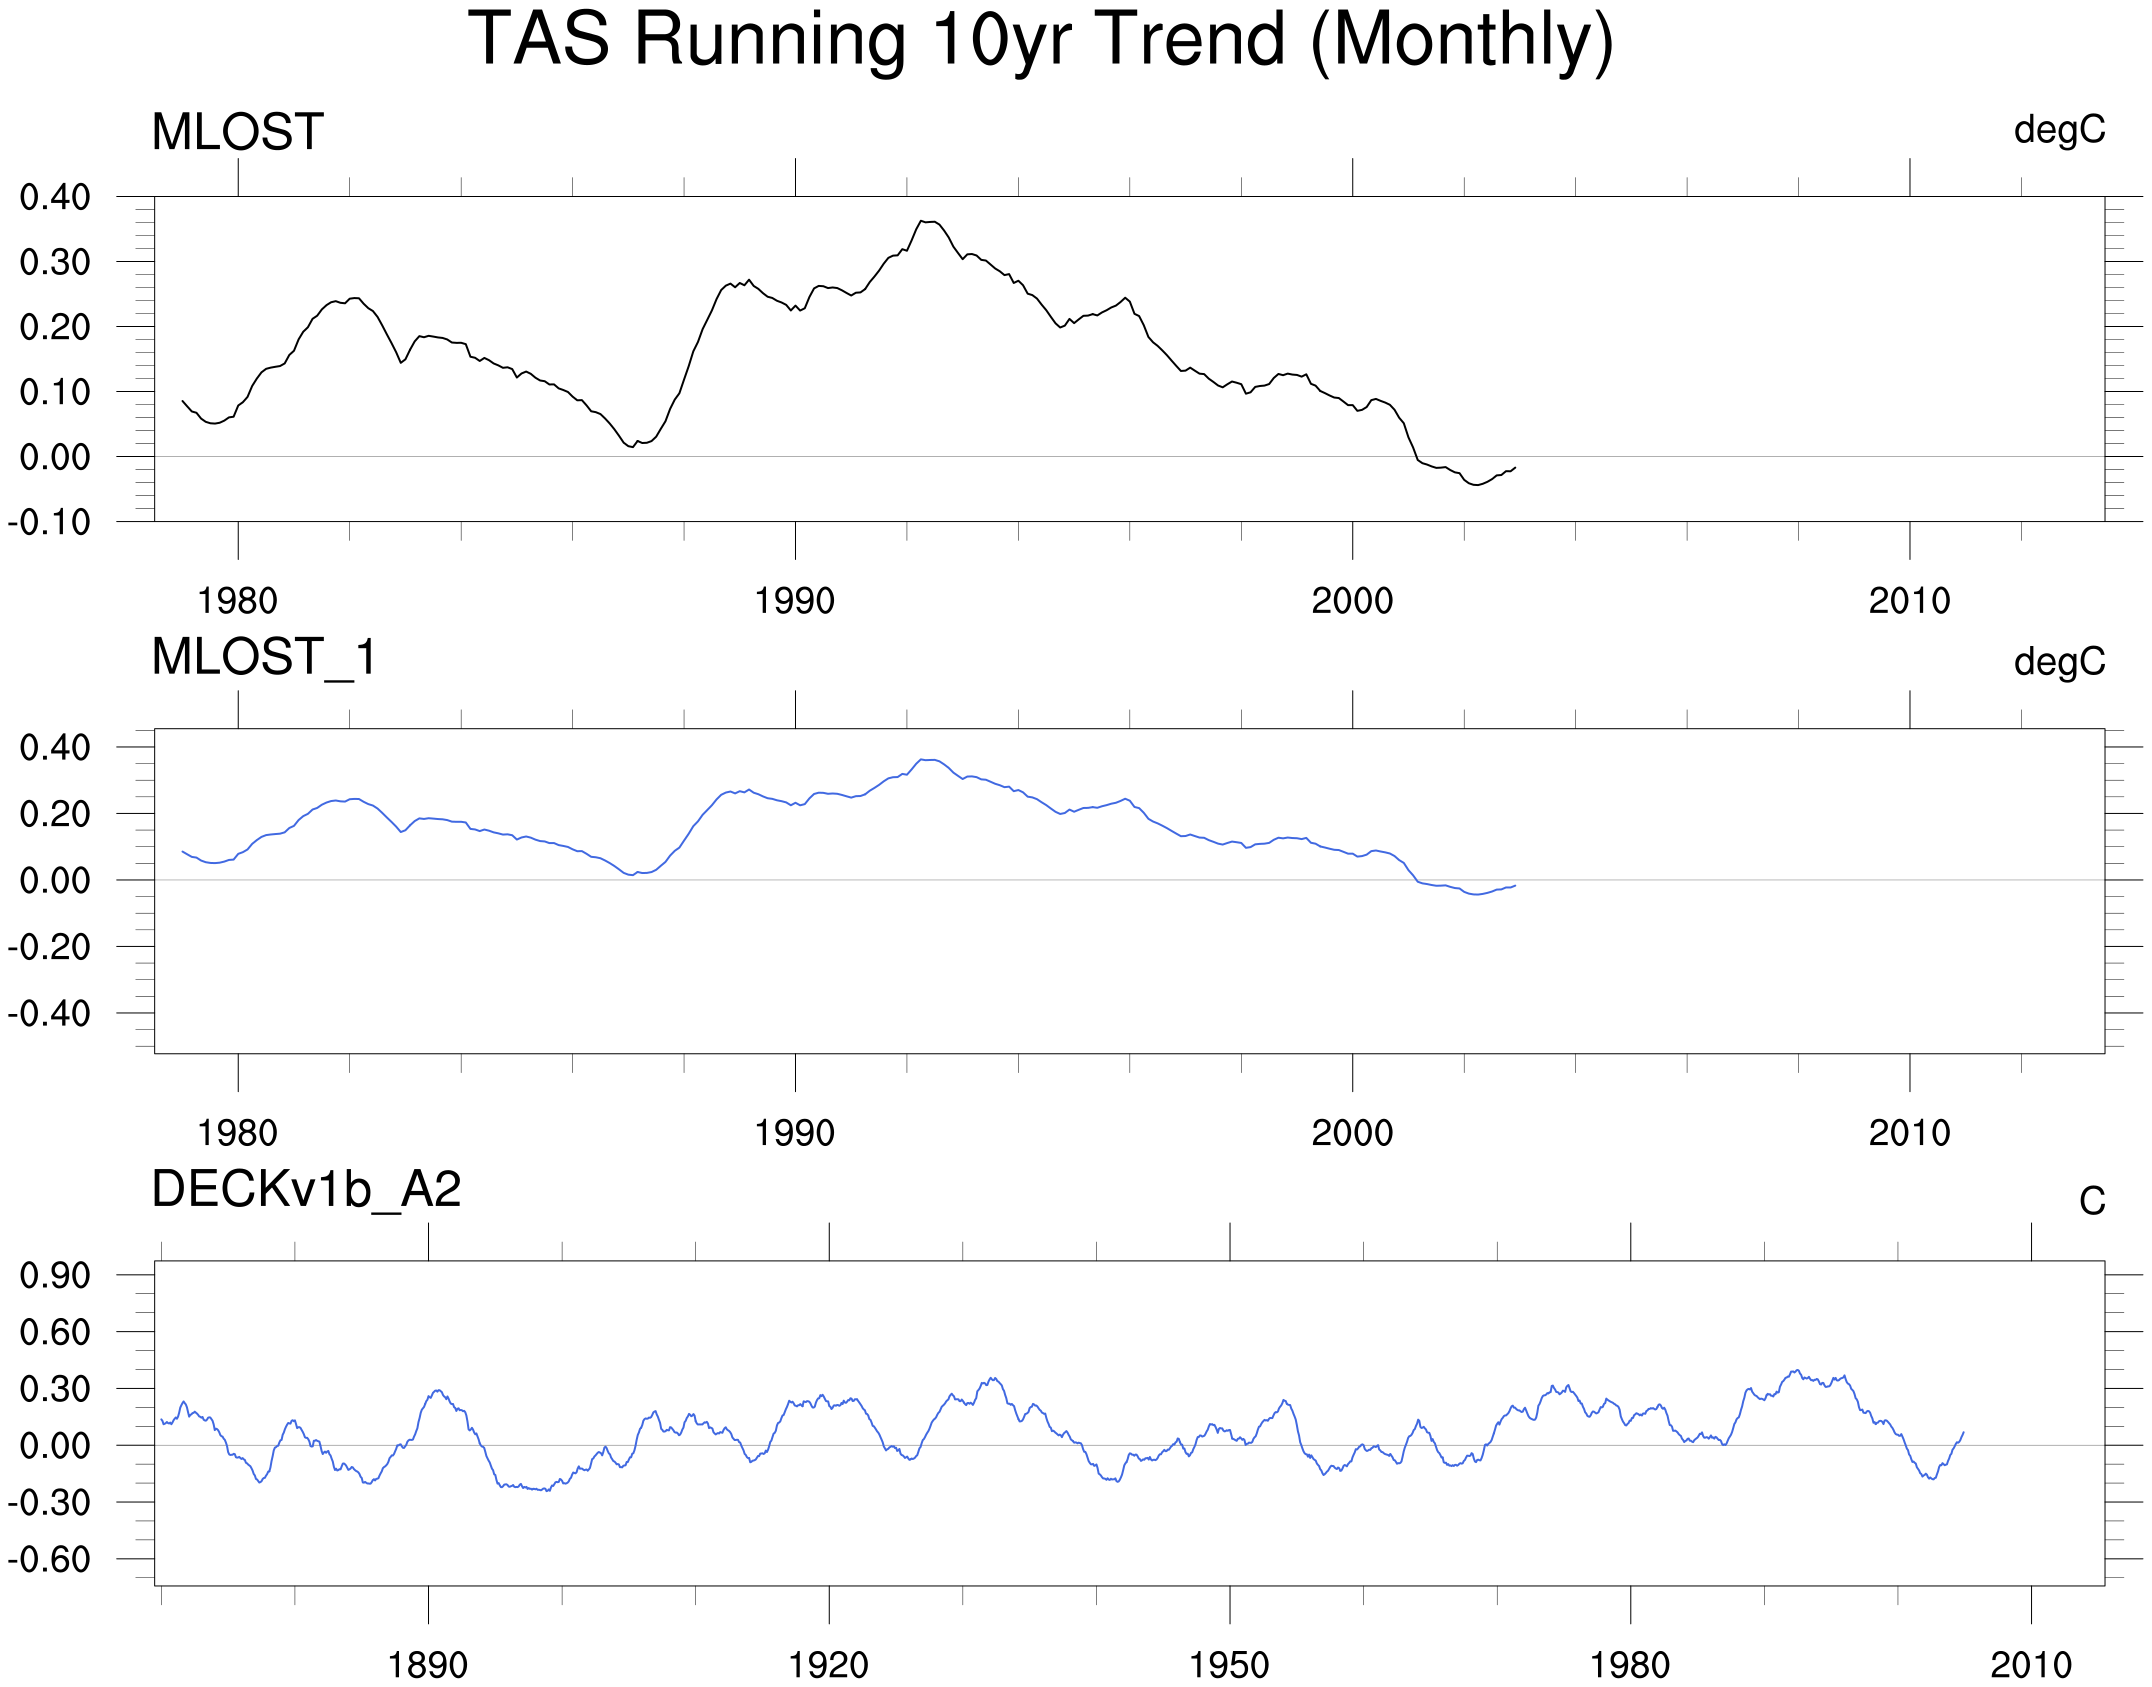2152x1687 pixels.
Task: Click the -0.40 y-axis label in MLOST_1 panel
Action: click(50, 1013)
